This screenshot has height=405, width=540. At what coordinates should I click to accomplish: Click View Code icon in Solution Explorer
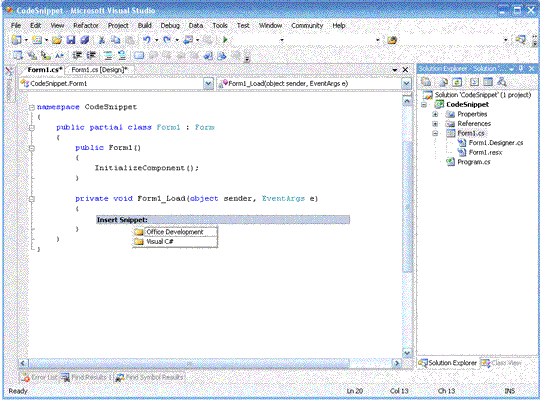pyautogui.click(x=474, y=82)
